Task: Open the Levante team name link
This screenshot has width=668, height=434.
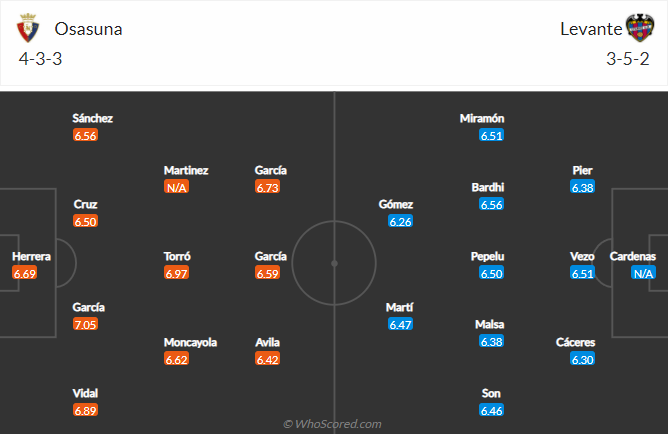Action: coord(589,29)
